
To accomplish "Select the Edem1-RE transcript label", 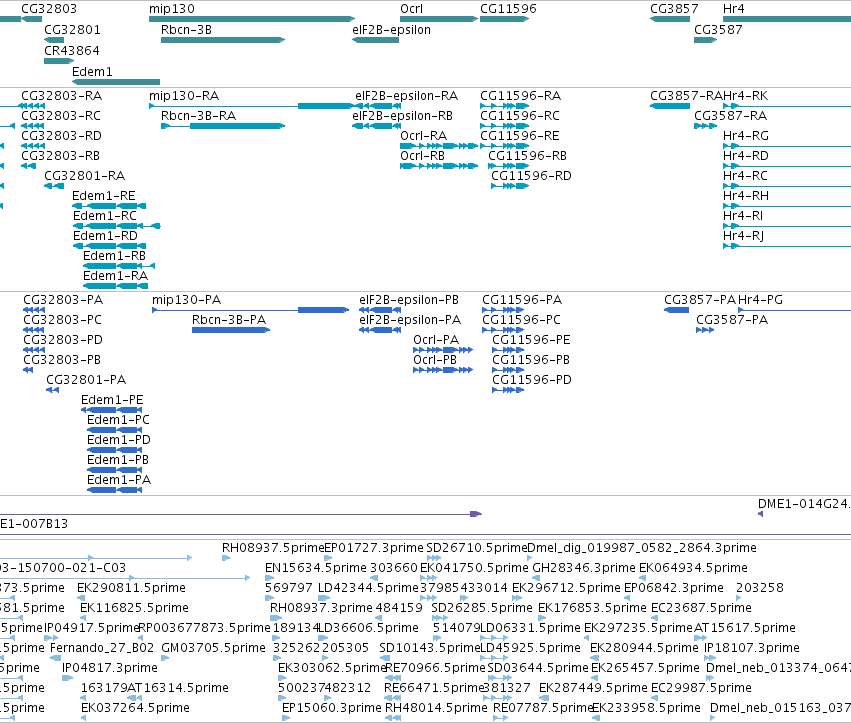I will point(104,195).
